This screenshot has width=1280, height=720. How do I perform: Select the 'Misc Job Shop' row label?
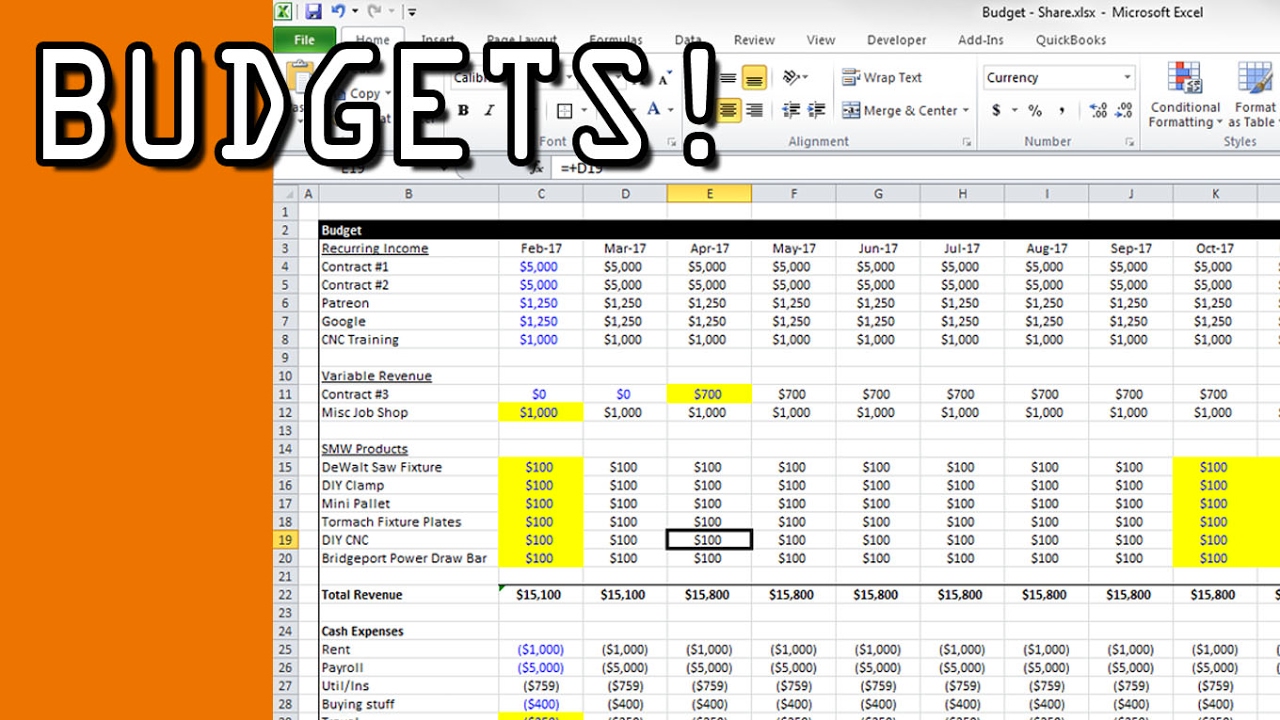point(408,412)
